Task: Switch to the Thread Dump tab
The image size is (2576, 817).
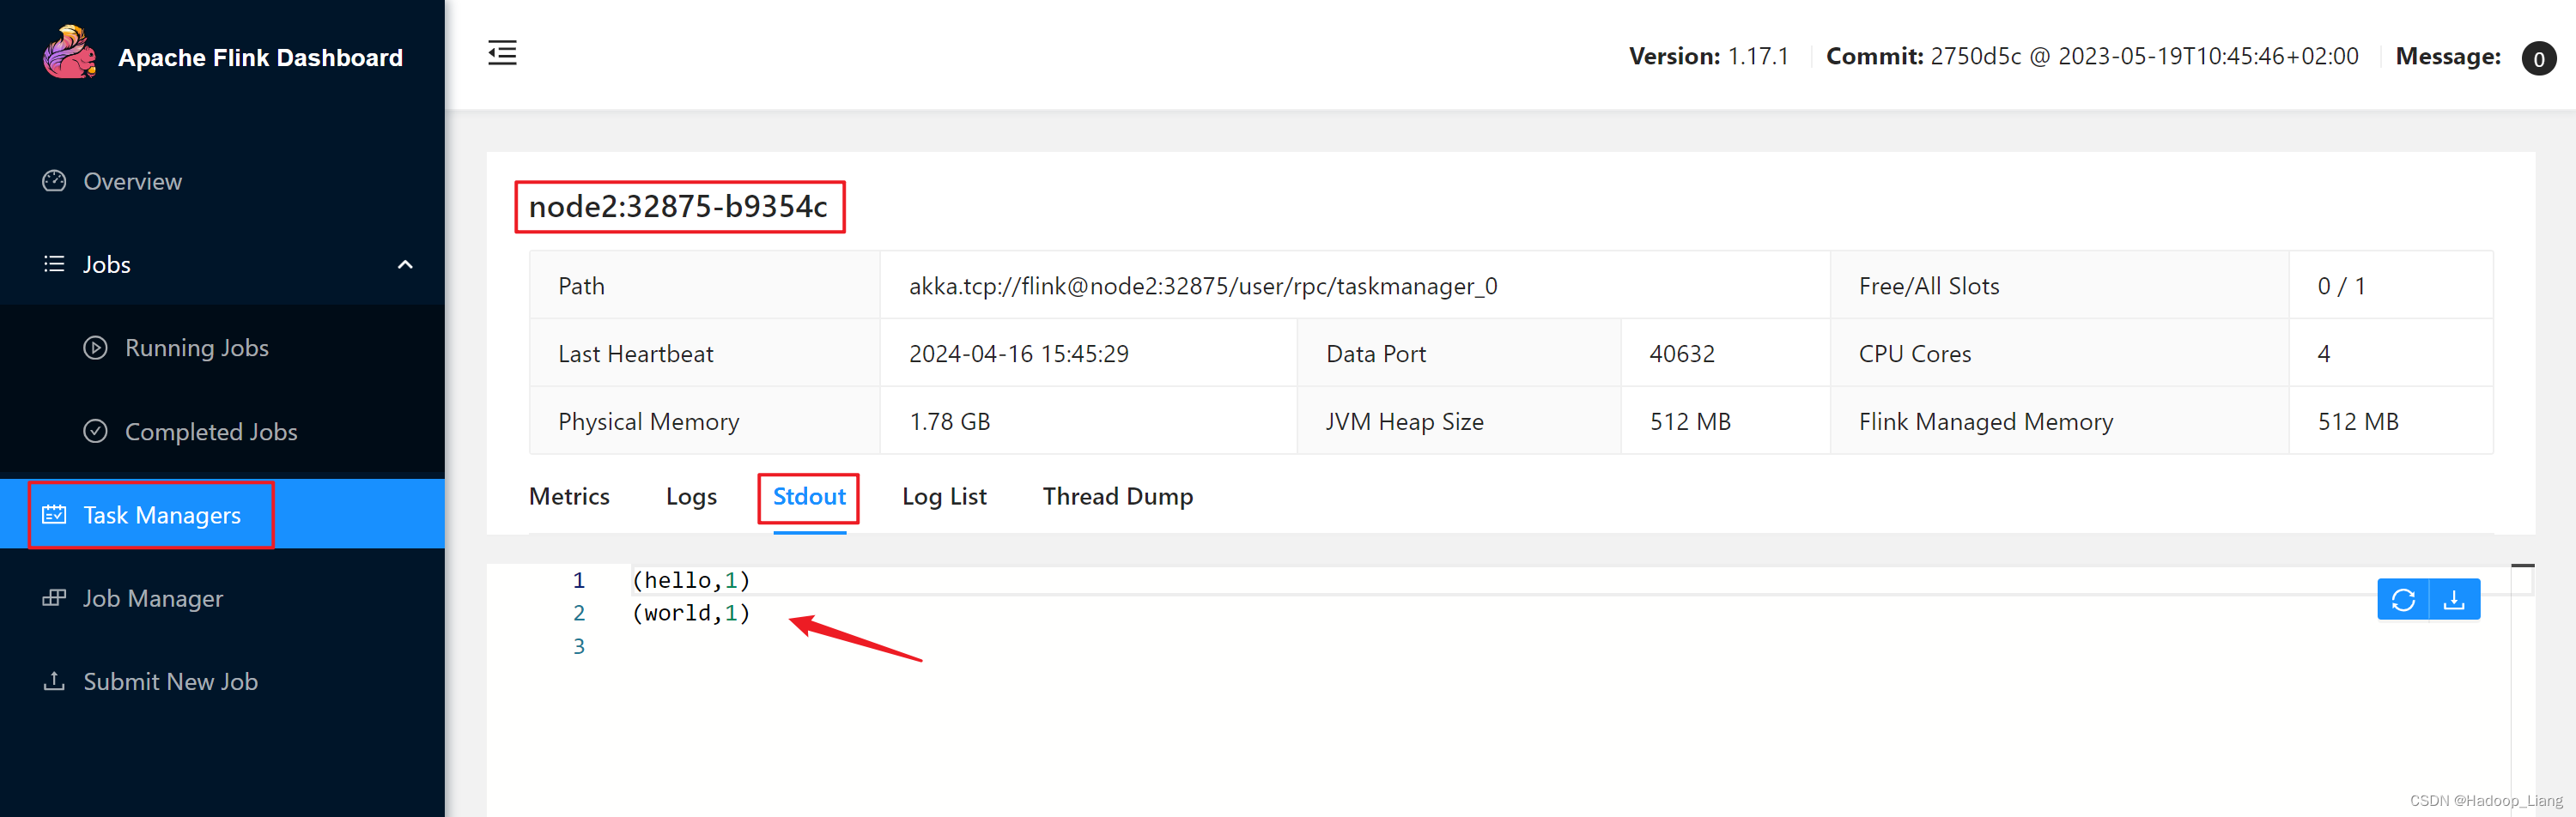Action: tap(1117, 496)
